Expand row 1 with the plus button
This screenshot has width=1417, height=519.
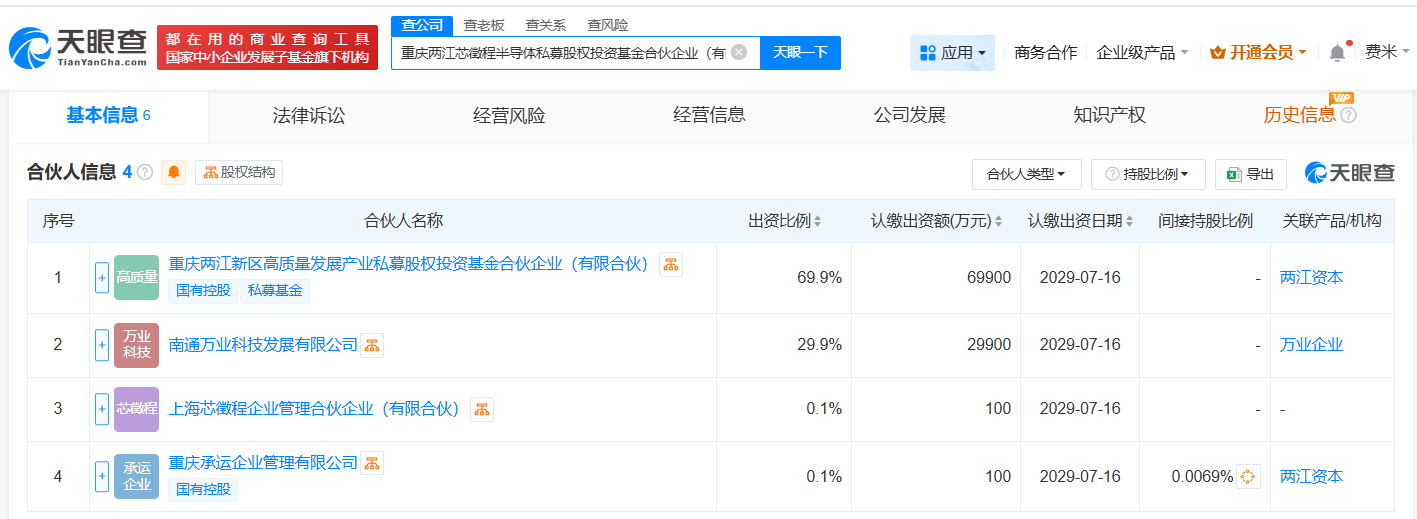[x=102, y=277]
